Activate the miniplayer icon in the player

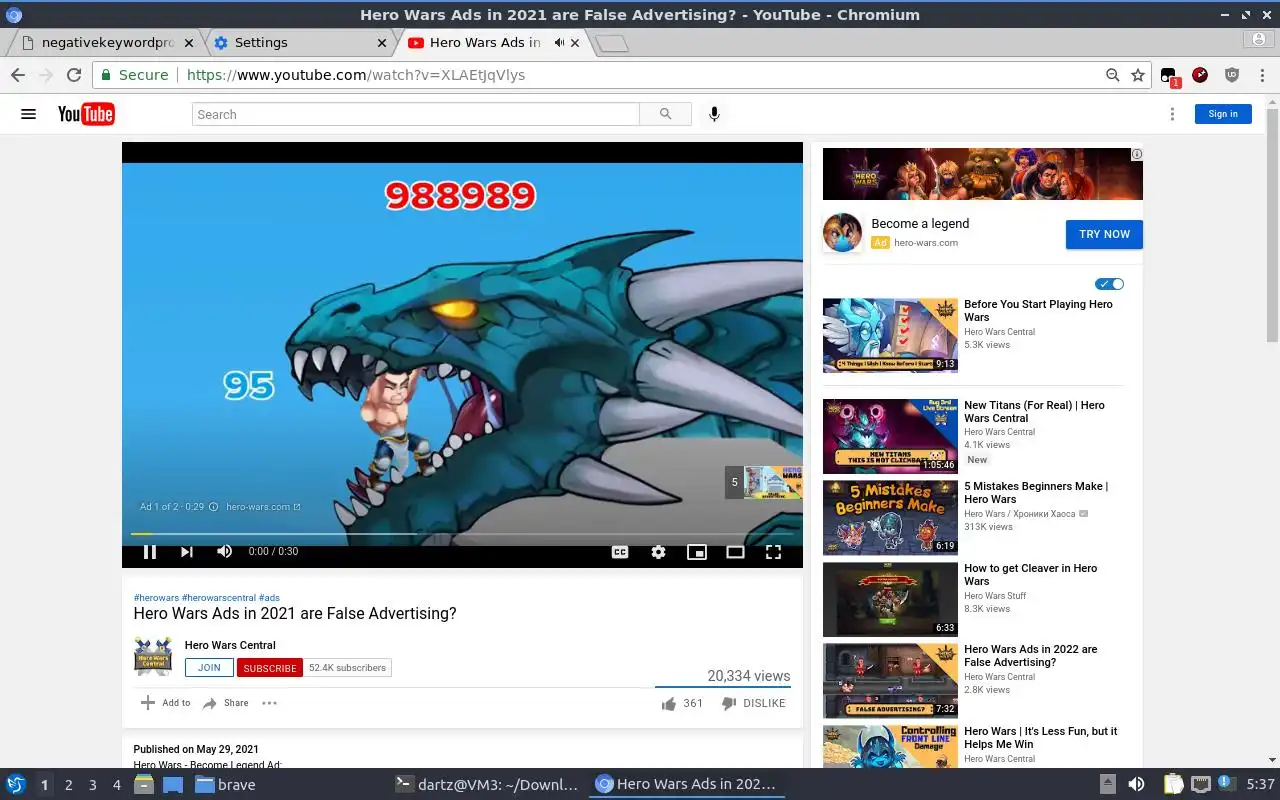[x=697, y=552]
